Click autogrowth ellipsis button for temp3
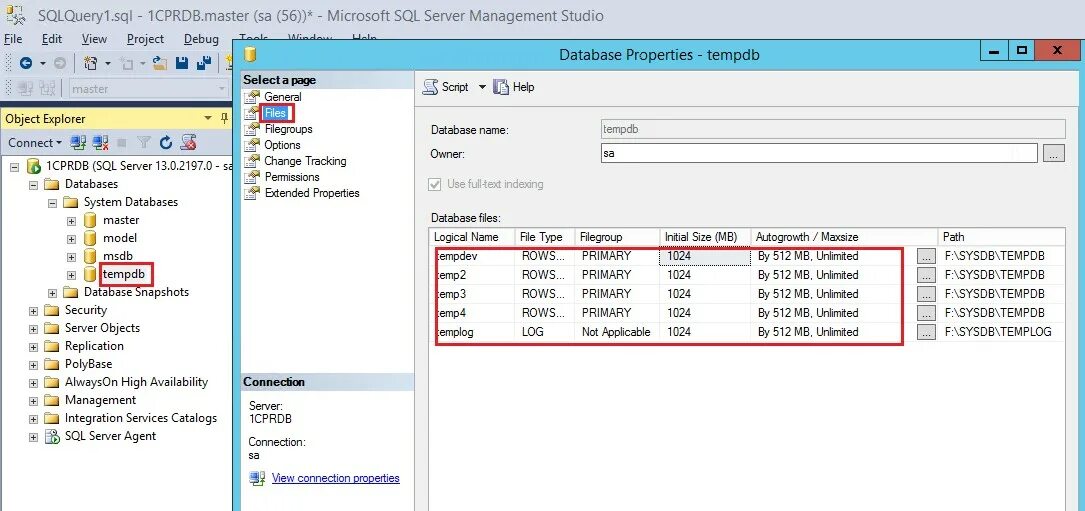Viewport: 1085px width, 511px height. (x=926, y=294)
